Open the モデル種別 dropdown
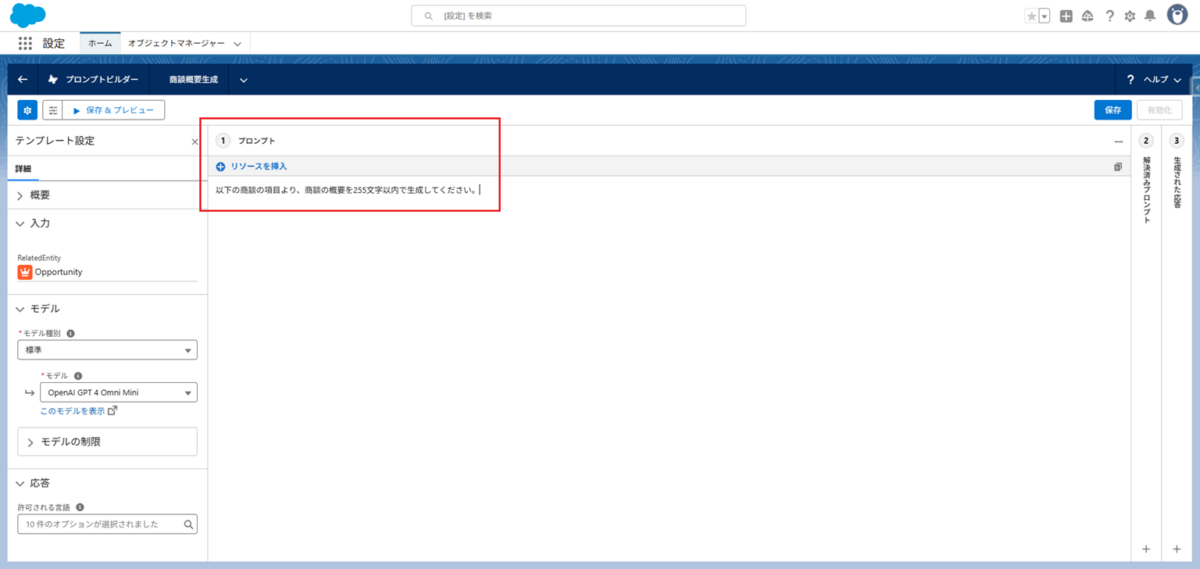Image resolution: width=1200 pixels, height=569 pixels. coord(107,350)
